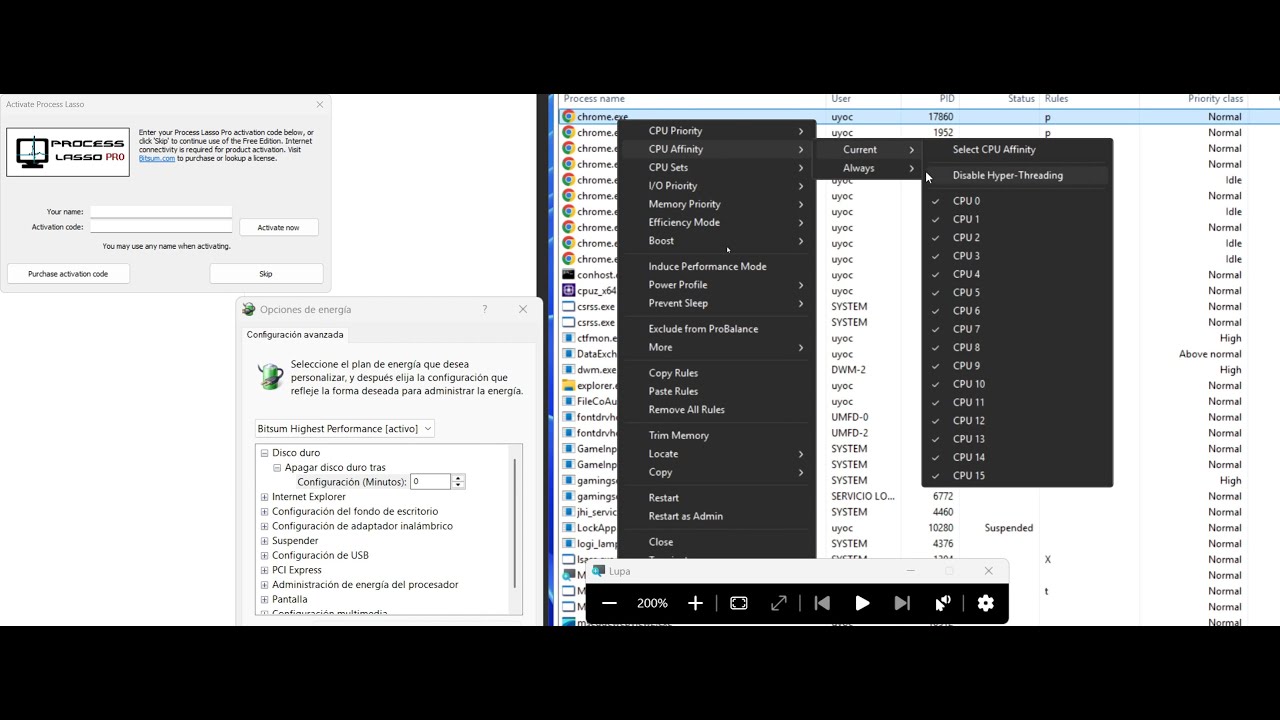Expand the Pantalla tree node
Image resolution: width=1280 pixels, height=720 pixels.
pyautogui.click(x=265, y=599)
